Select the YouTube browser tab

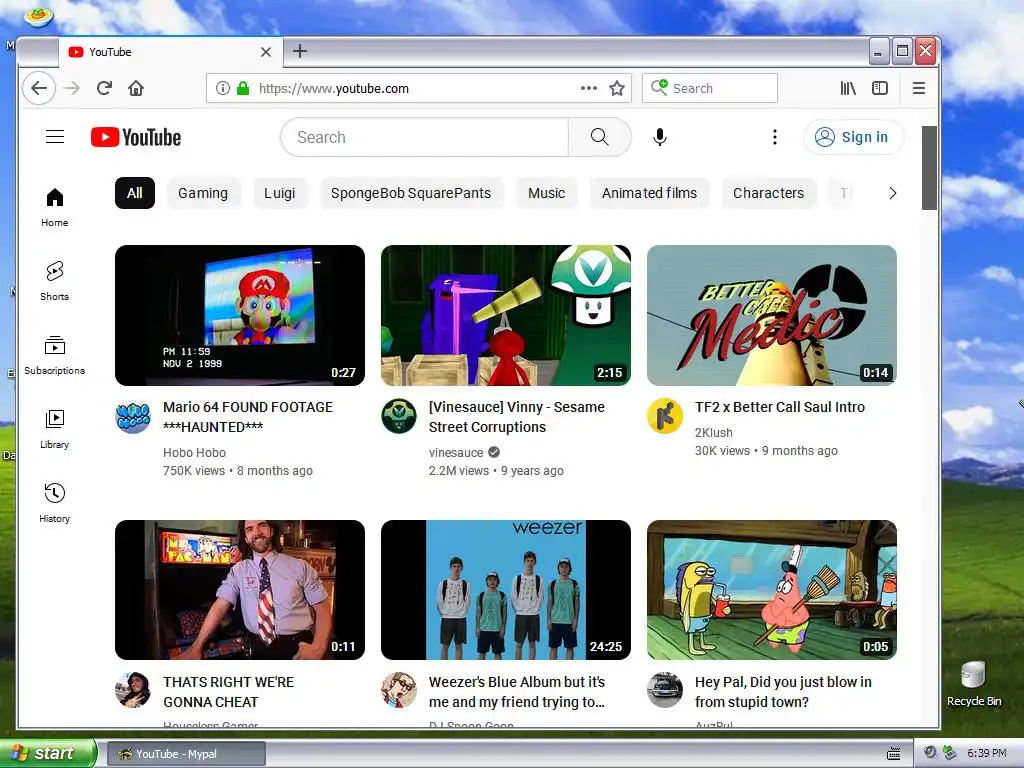pos(171,52)
